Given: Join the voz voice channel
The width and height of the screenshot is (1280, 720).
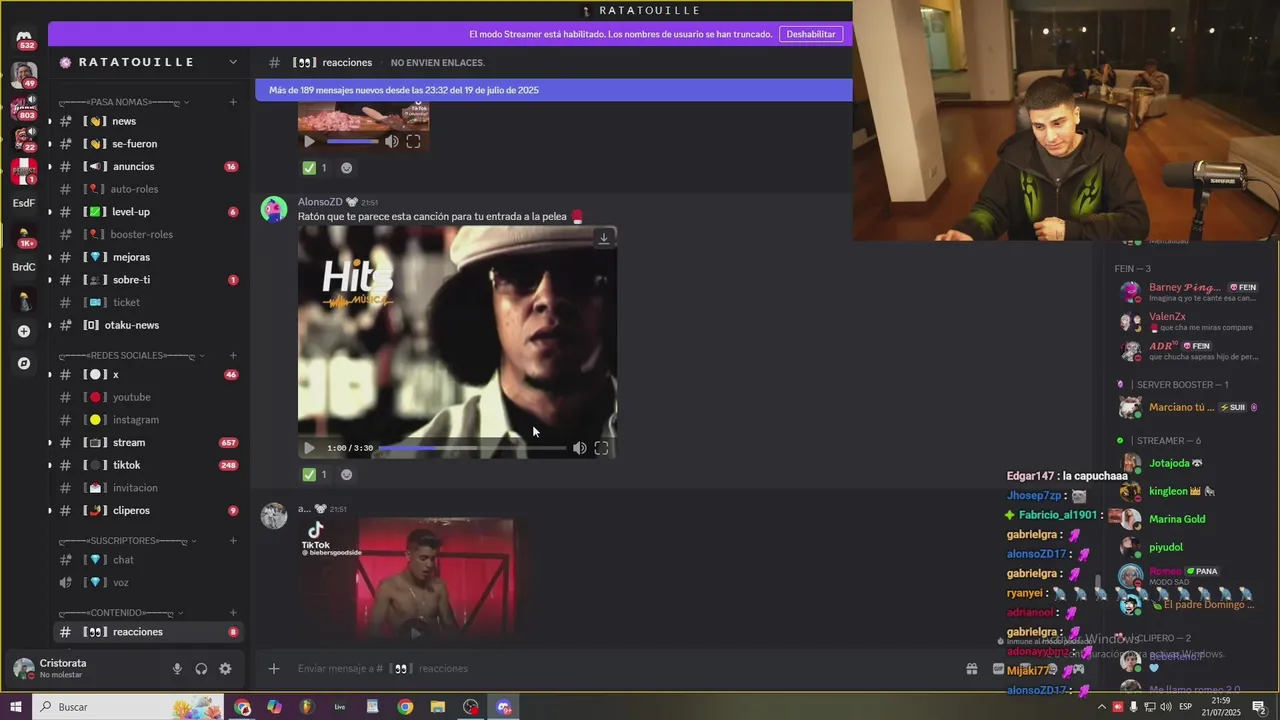Looking at the screenshot, I should pos(148,583).
